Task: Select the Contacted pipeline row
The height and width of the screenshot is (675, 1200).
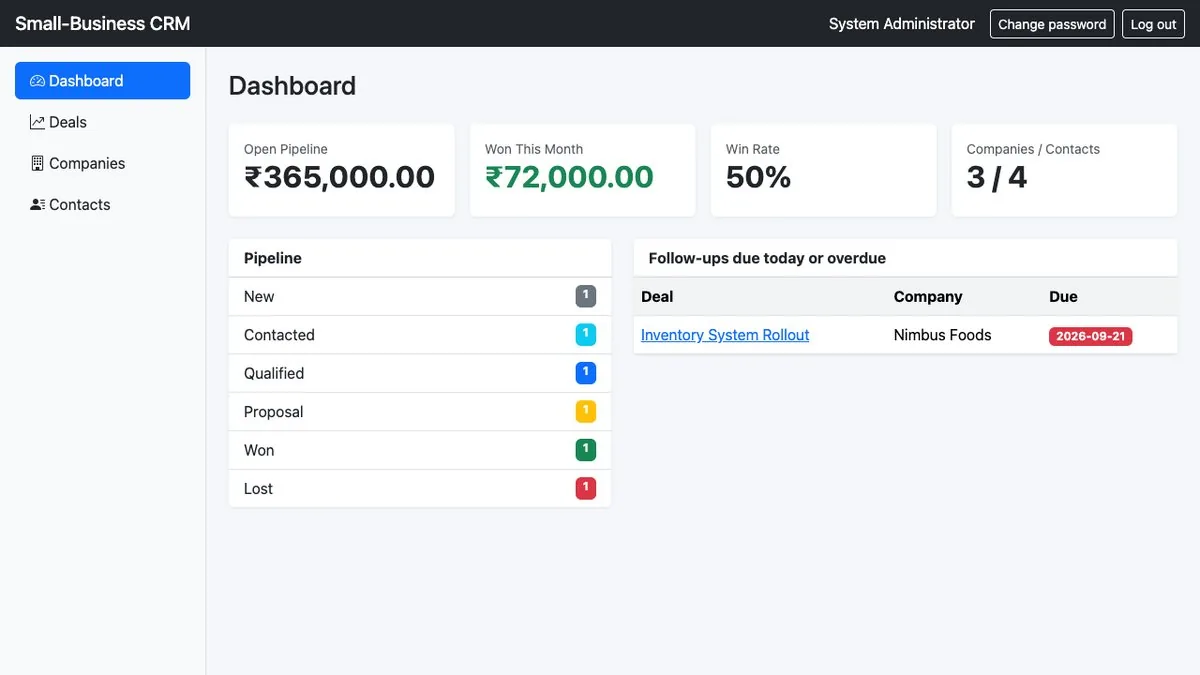Action: coord(420,335)
